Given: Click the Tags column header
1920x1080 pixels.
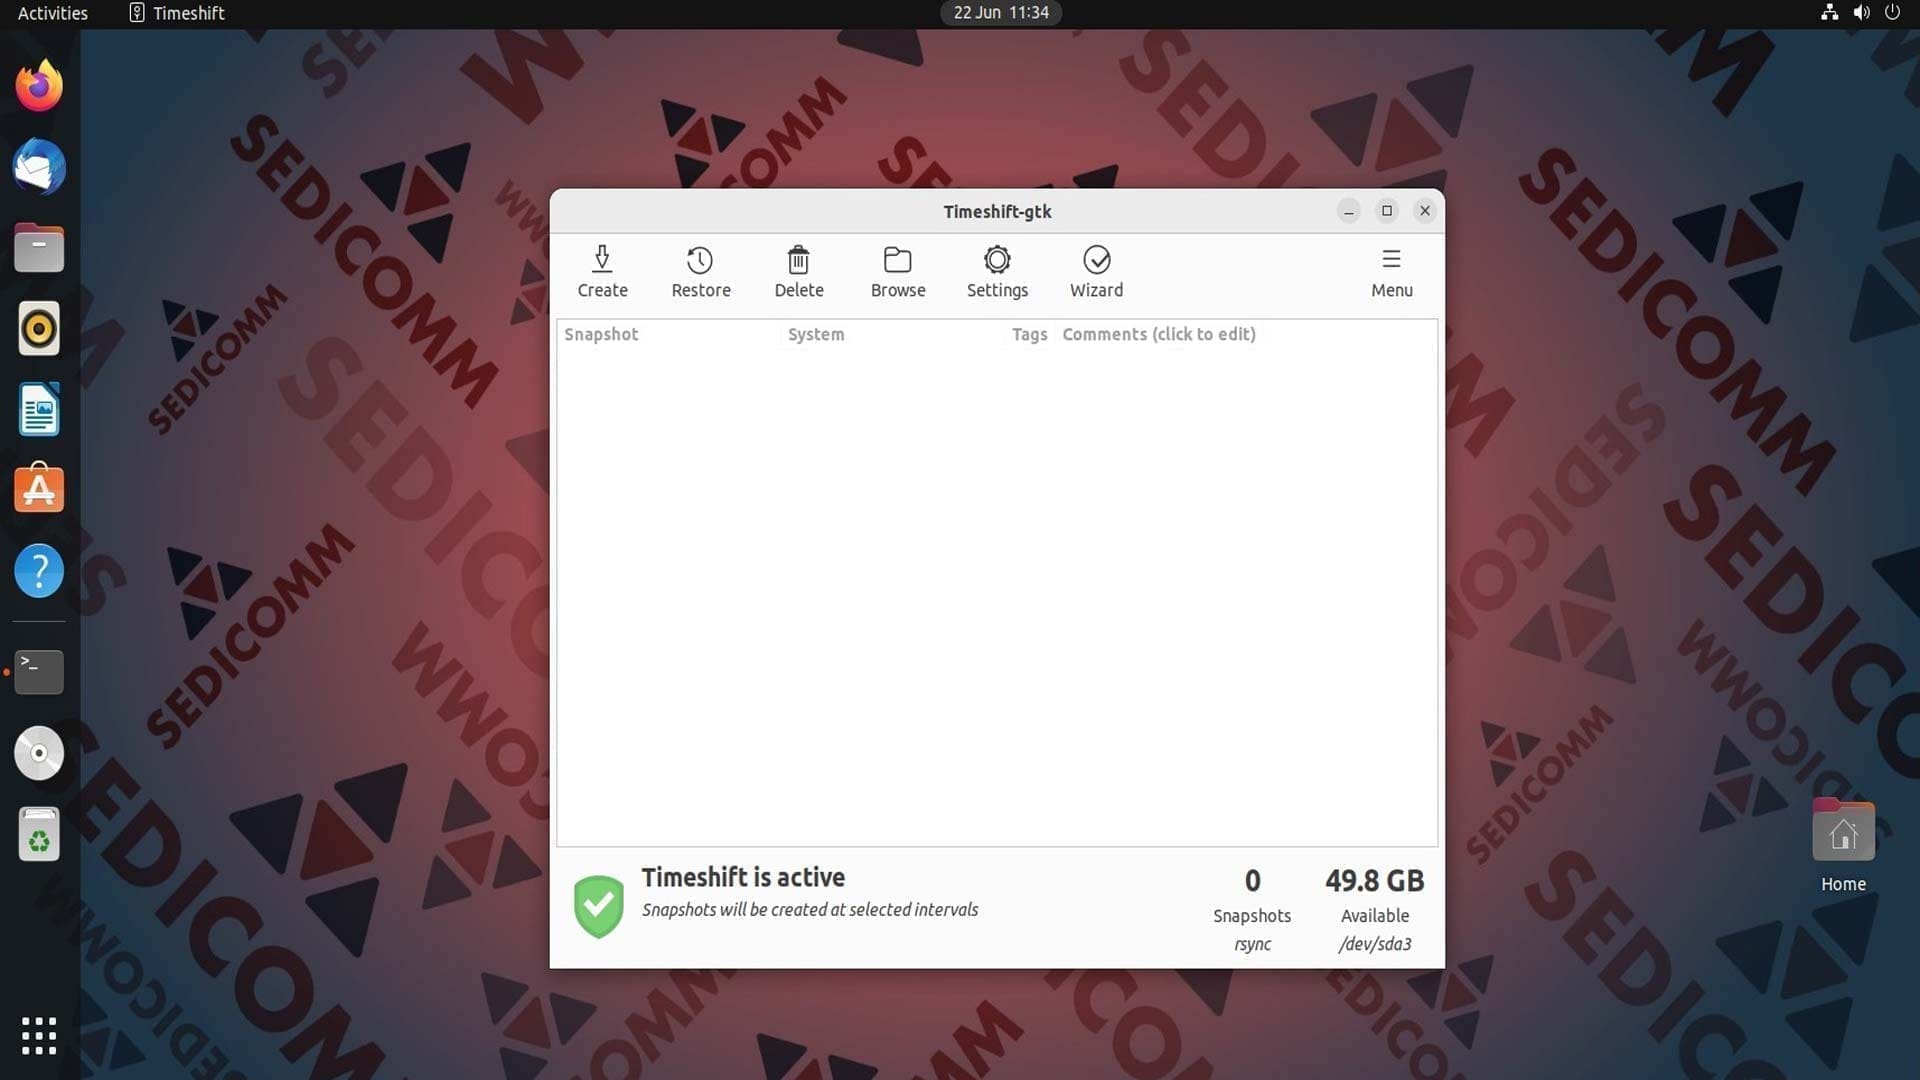Looking at the screenshot, I should pyautogui.click(x=1029, y=334).
